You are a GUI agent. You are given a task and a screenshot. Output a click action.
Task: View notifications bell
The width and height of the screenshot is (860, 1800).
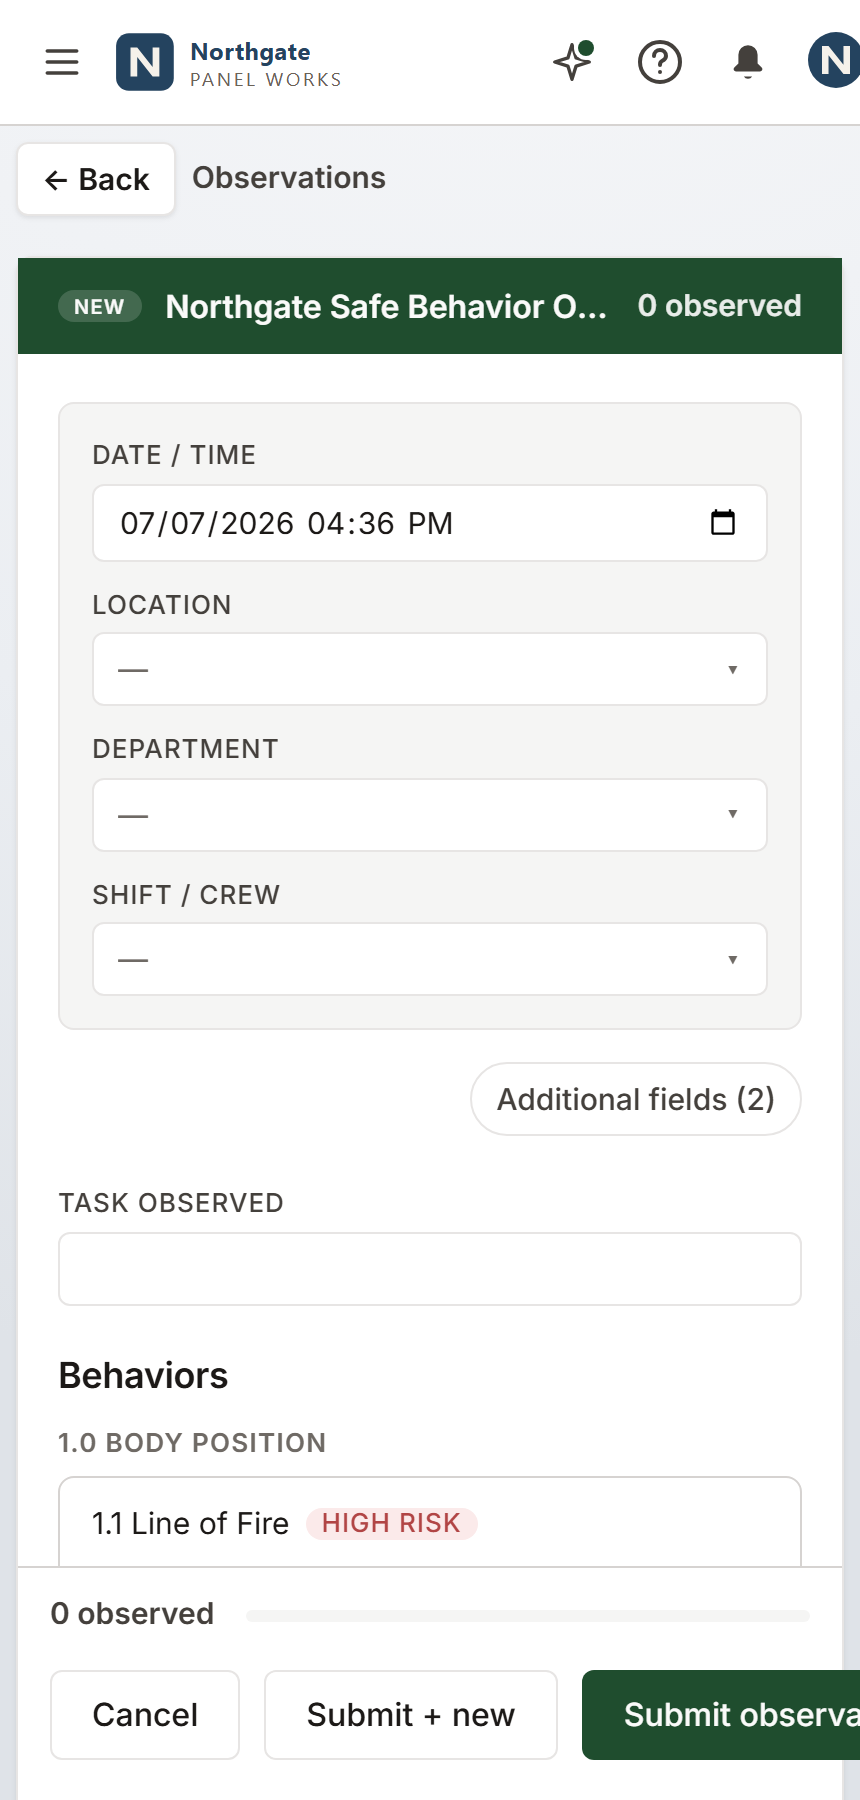(x=748, y=62)
